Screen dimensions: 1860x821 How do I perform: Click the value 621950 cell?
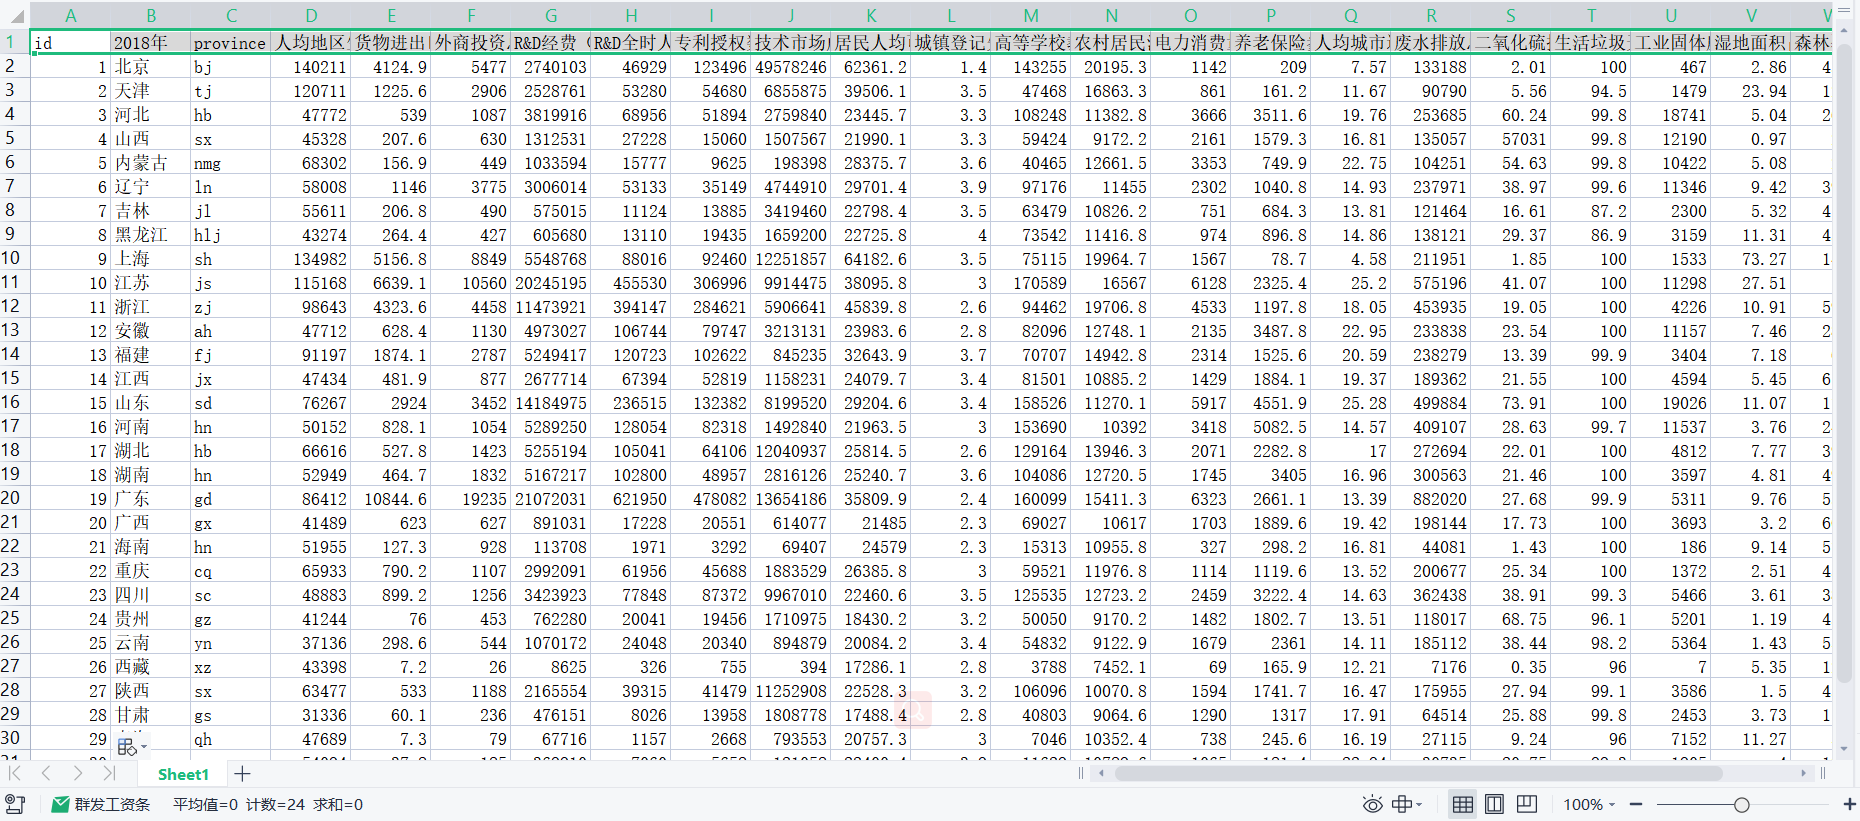tap(631, 499)
